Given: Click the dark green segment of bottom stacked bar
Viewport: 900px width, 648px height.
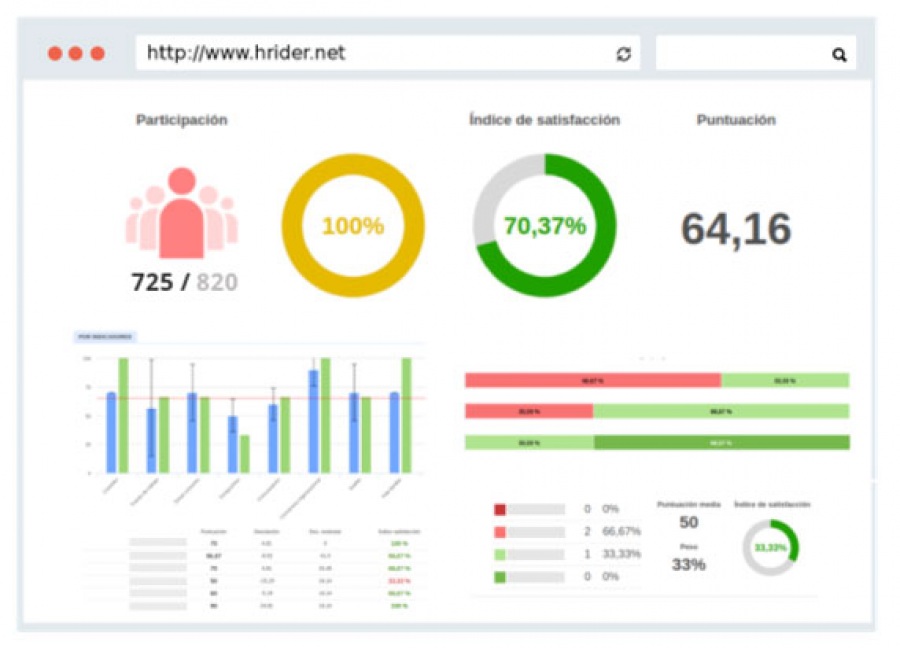Looking at the screenshot, I should tap(721, 443).
